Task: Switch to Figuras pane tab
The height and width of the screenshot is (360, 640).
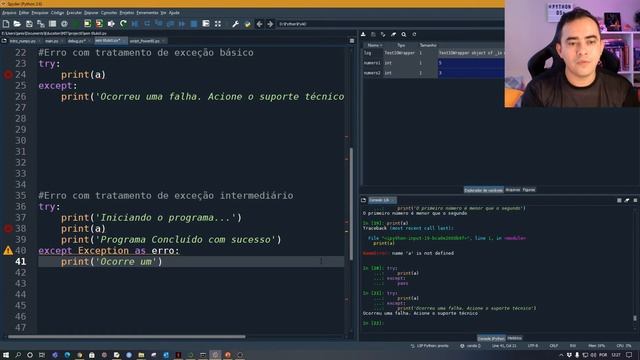Action: click(x=529, y=190)
